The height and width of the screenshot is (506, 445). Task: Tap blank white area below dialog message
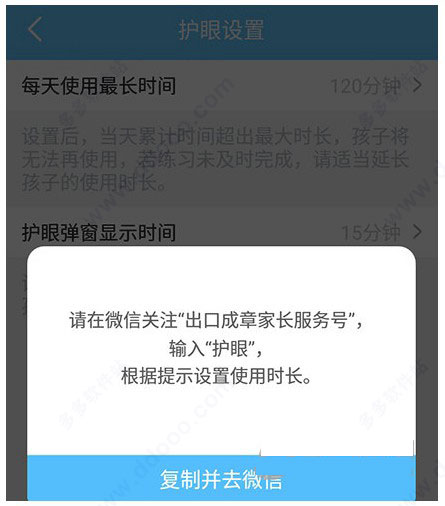(x=221, y=420)
